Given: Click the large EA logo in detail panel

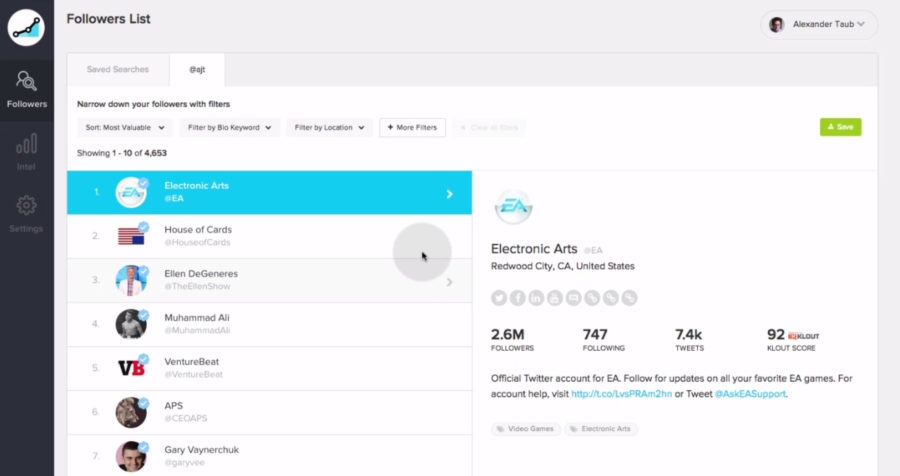Looking at the screenshot, I should coord(513,207).
